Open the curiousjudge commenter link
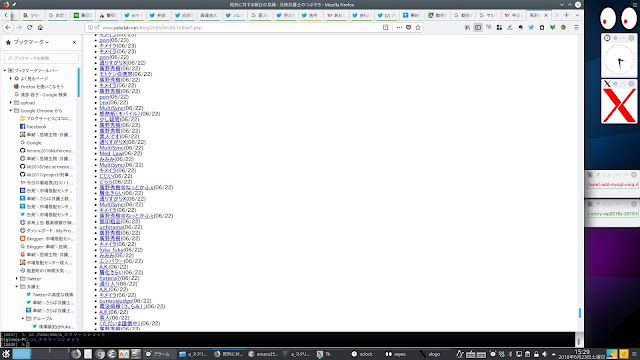Viewport: 640px width, 360px height. 116,301
